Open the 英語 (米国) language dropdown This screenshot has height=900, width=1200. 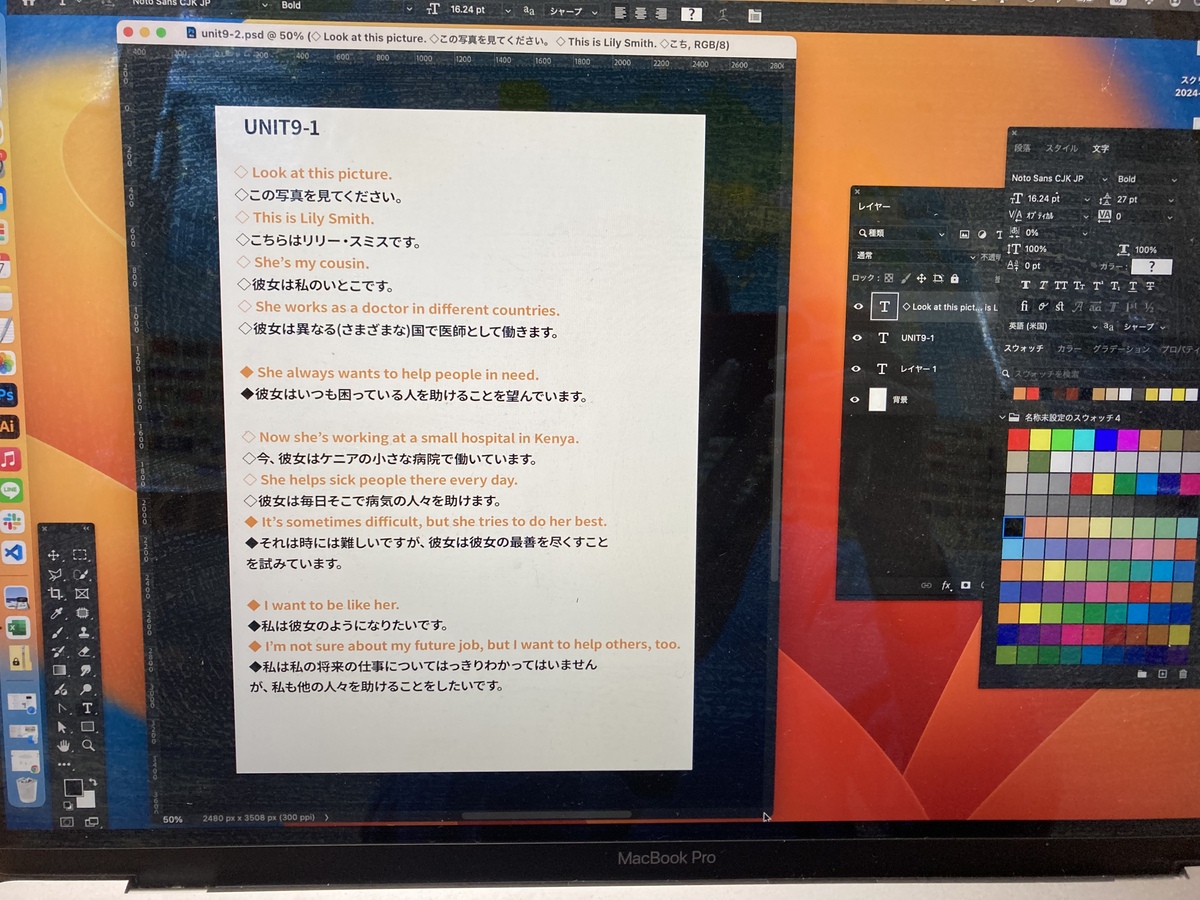[1052, 326]
